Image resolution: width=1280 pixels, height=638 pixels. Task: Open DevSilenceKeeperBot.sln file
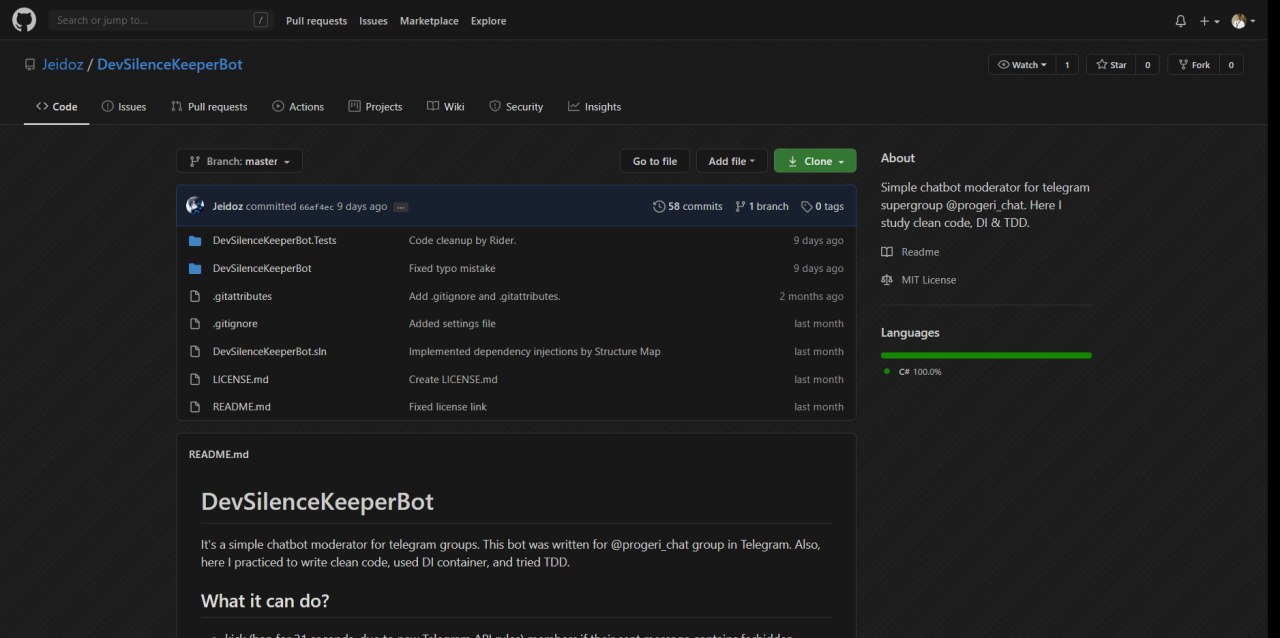coord(270,351)
